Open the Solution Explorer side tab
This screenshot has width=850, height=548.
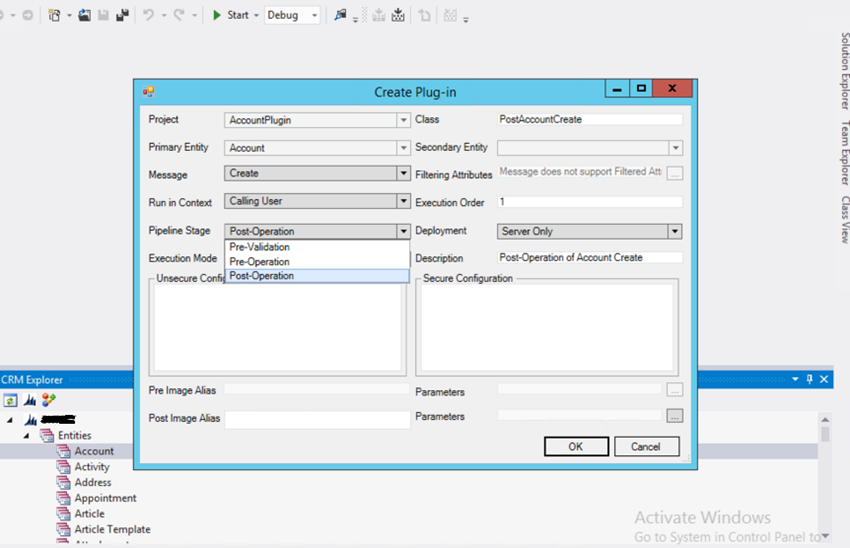pyautogui.click(x=843, y=71)
